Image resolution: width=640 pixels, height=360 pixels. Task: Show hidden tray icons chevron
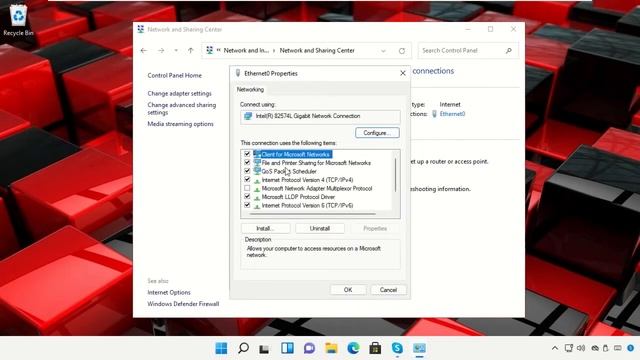[x=555, y=348]
